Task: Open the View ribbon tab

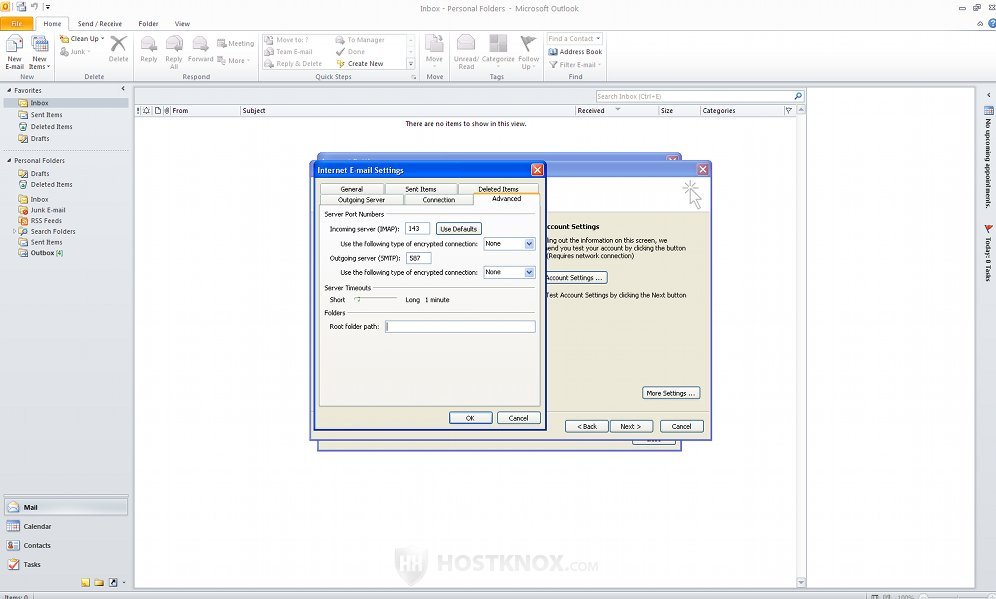Action: [182, 24]
